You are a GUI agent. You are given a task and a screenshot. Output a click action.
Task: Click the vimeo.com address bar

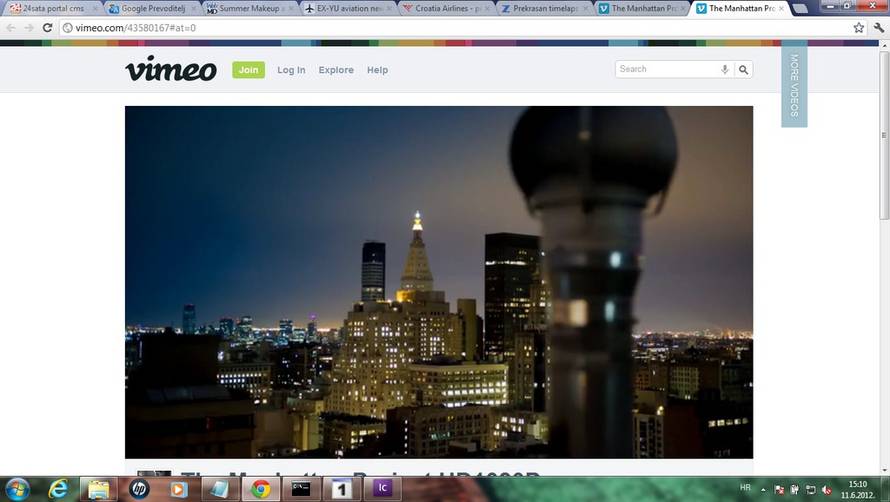click(x=454, y=27)
